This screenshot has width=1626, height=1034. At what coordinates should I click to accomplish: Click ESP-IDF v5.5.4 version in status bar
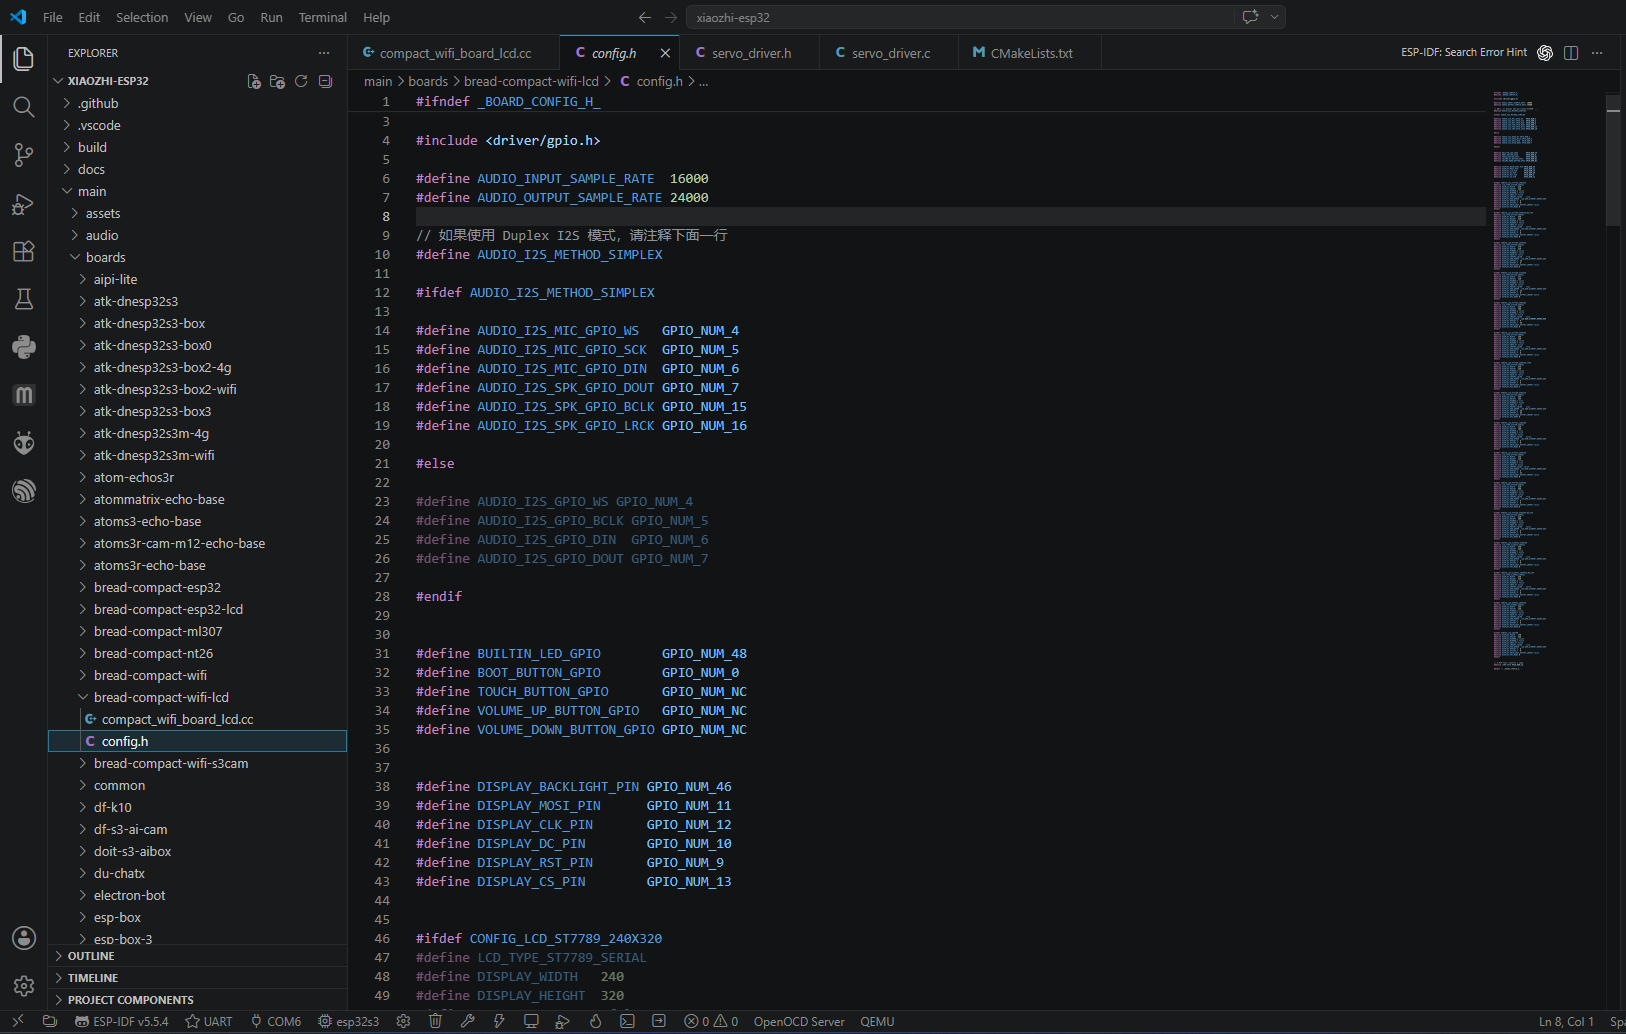tap(122, 1021)
